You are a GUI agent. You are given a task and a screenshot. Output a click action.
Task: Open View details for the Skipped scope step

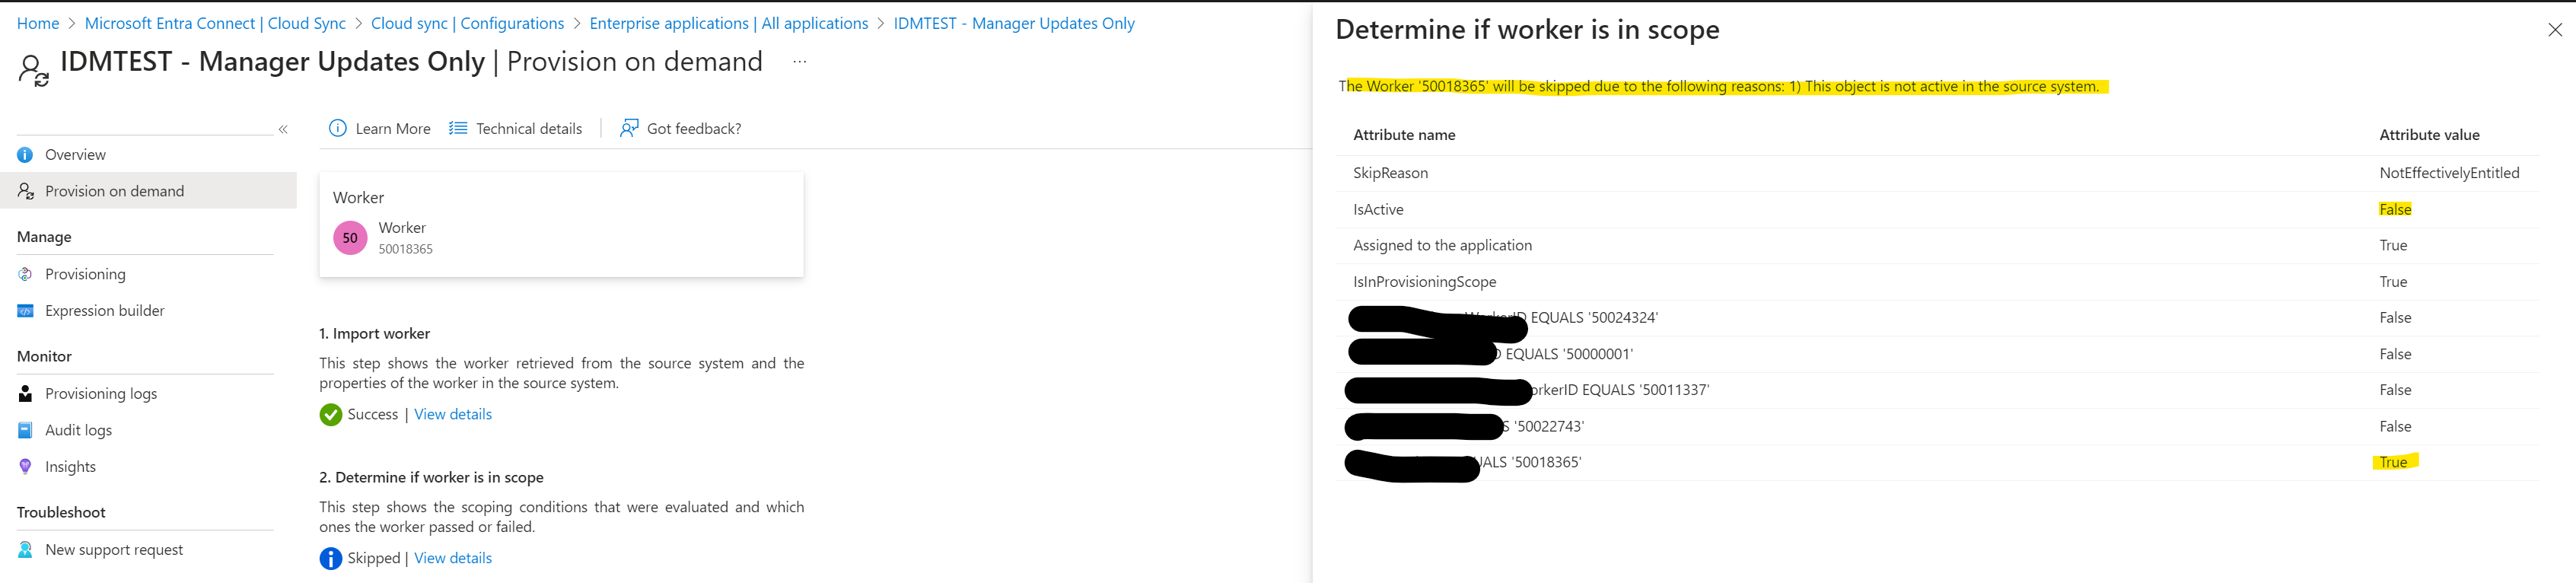453,558
